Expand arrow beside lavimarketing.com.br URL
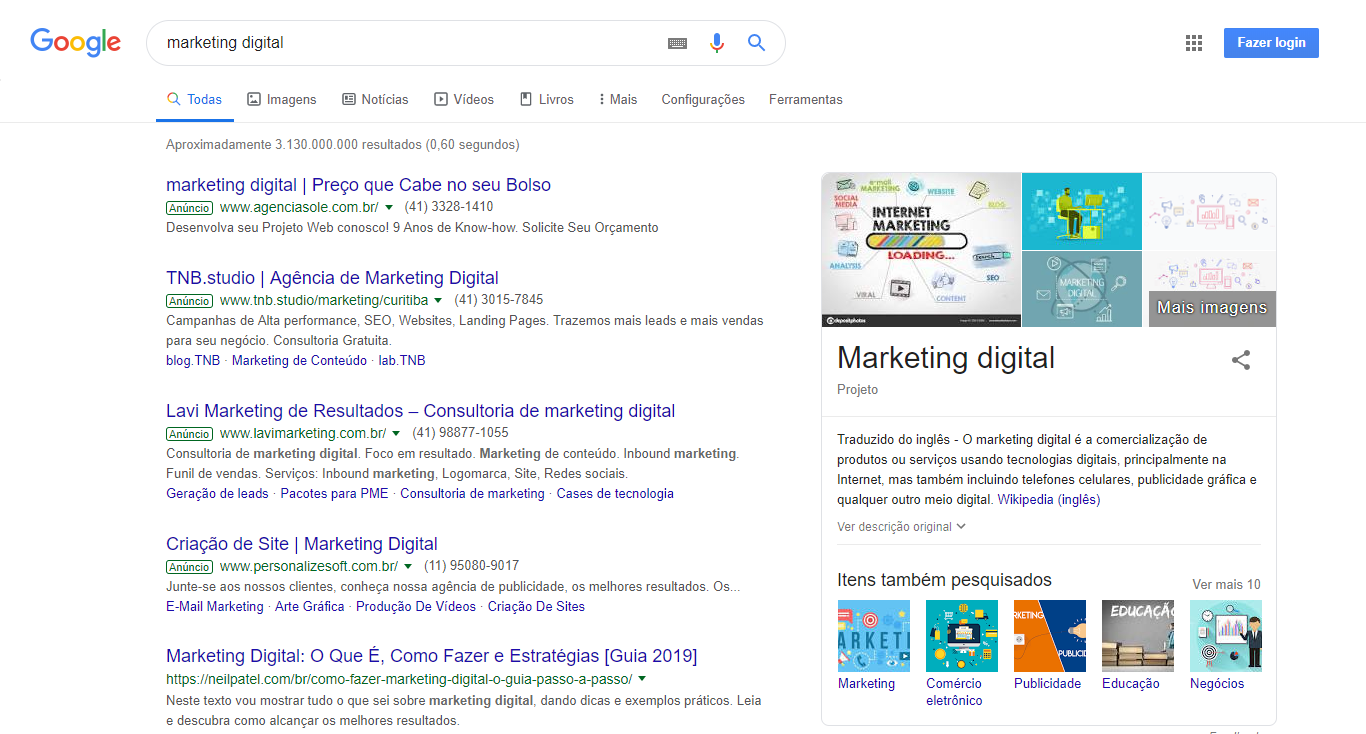Viewport: 1366px width, 734px height. [x=396, y=434]
